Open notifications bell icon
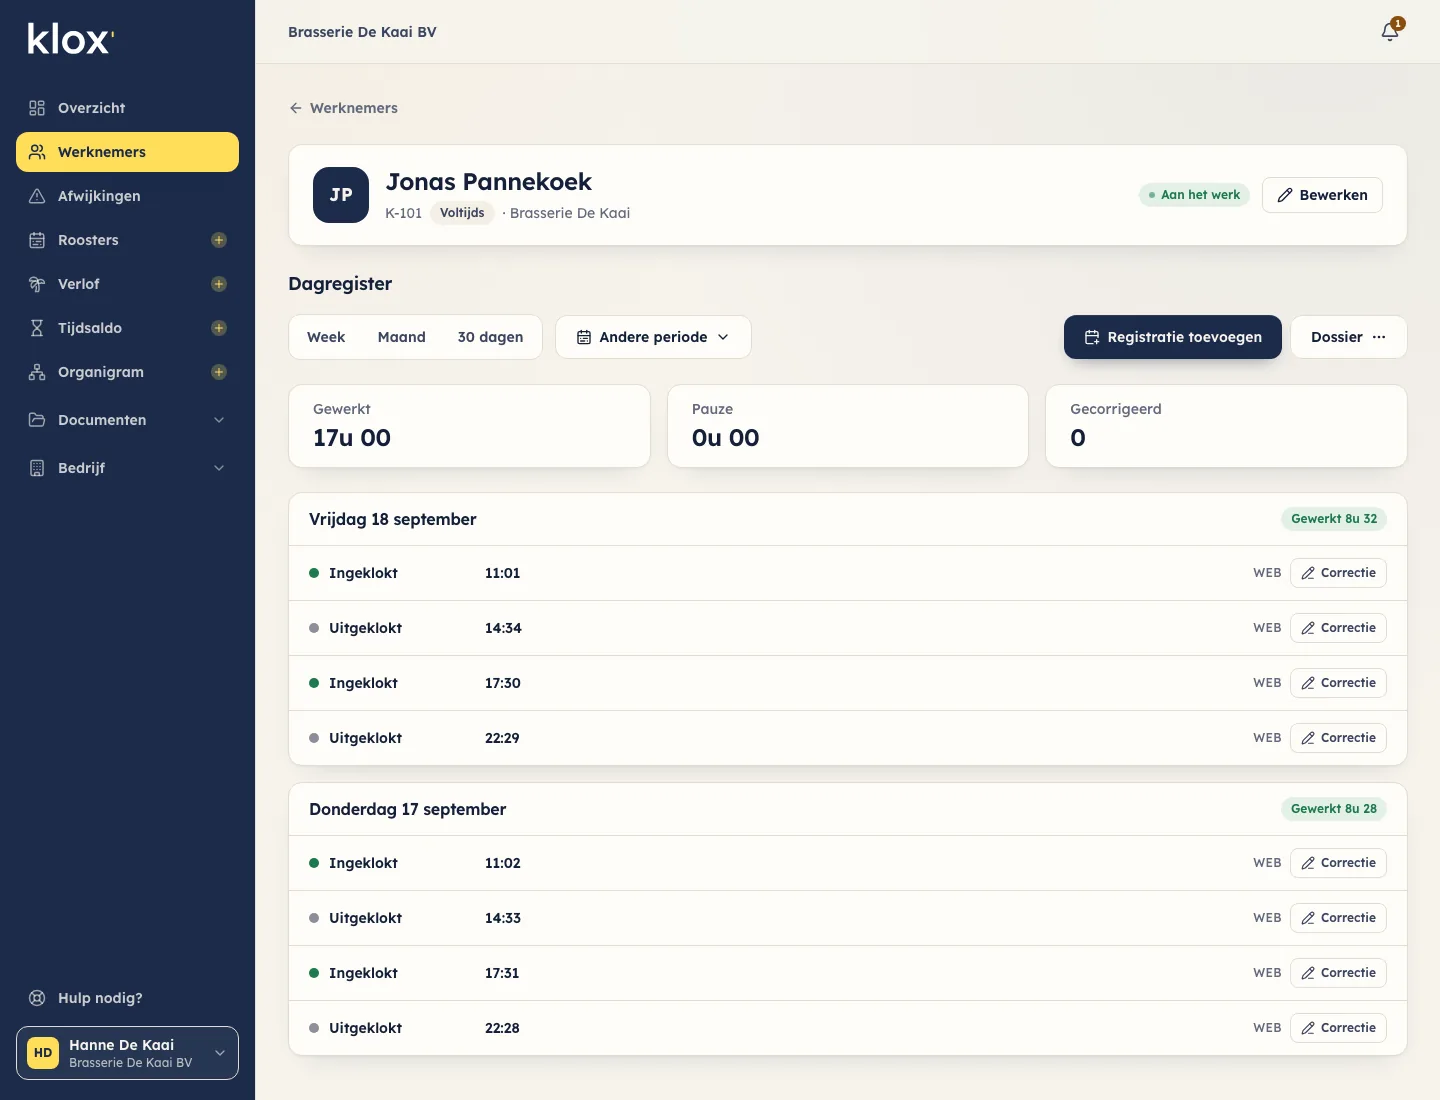Image resolution: width=1440 pixels, height=1100 pixels. (x=1390, y=31)
